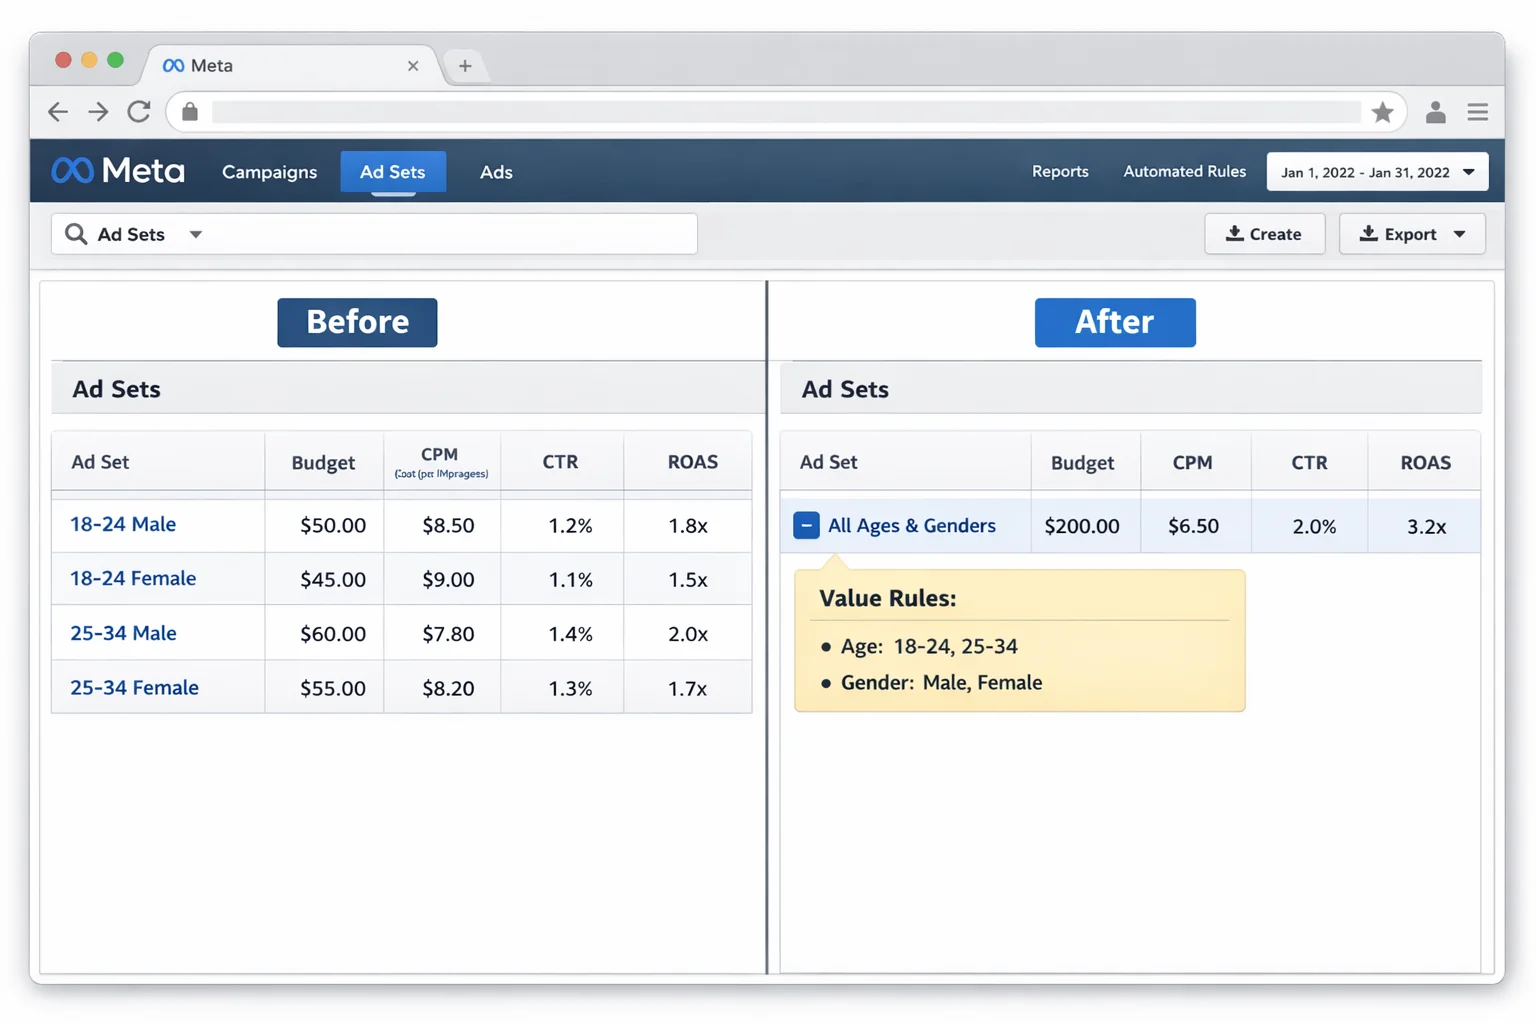Click the Create button
This screenshot has width=1536, height=1024.
pyautogui.click(x=1264, y=233)
